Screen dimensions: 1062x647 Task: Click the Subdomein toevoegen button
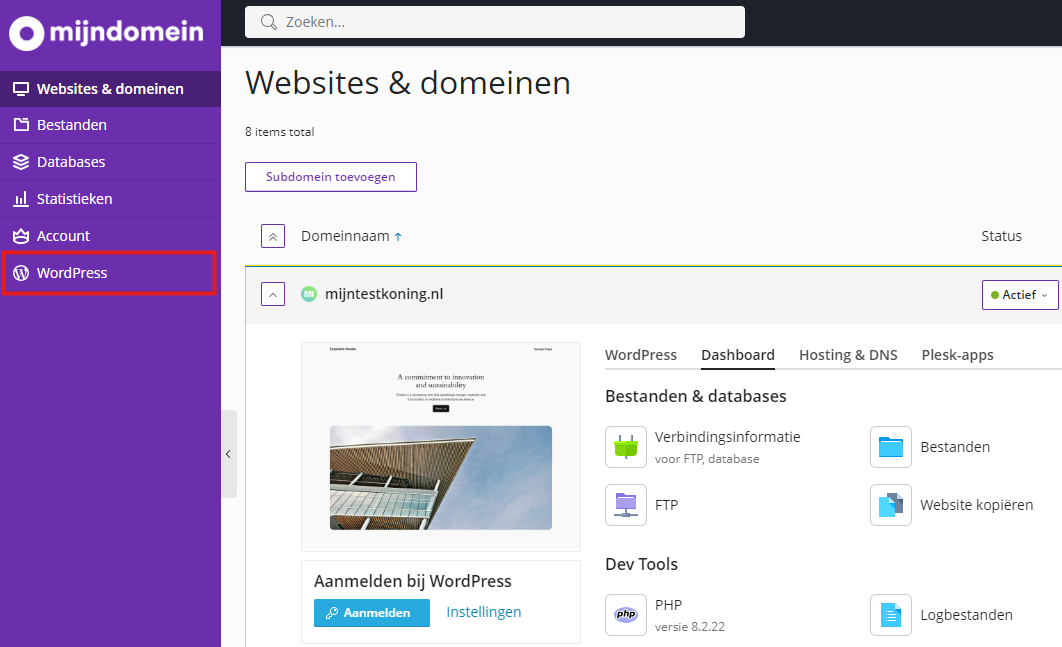pos(330,177)
